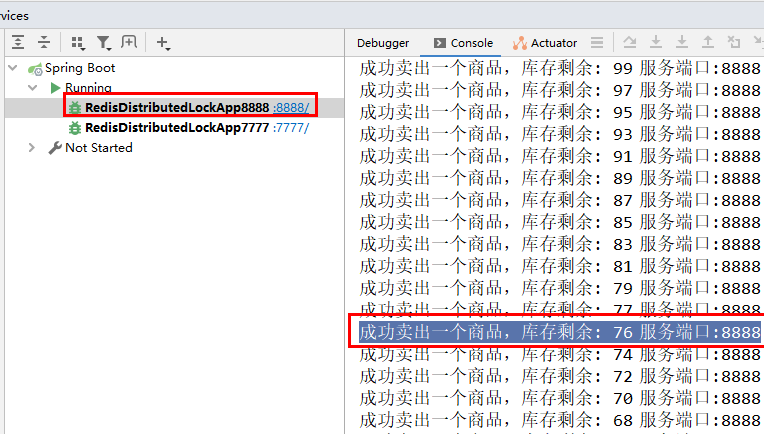Collapse the Running group node
Viewport: 764px width, 434px height.
point(33,88)
